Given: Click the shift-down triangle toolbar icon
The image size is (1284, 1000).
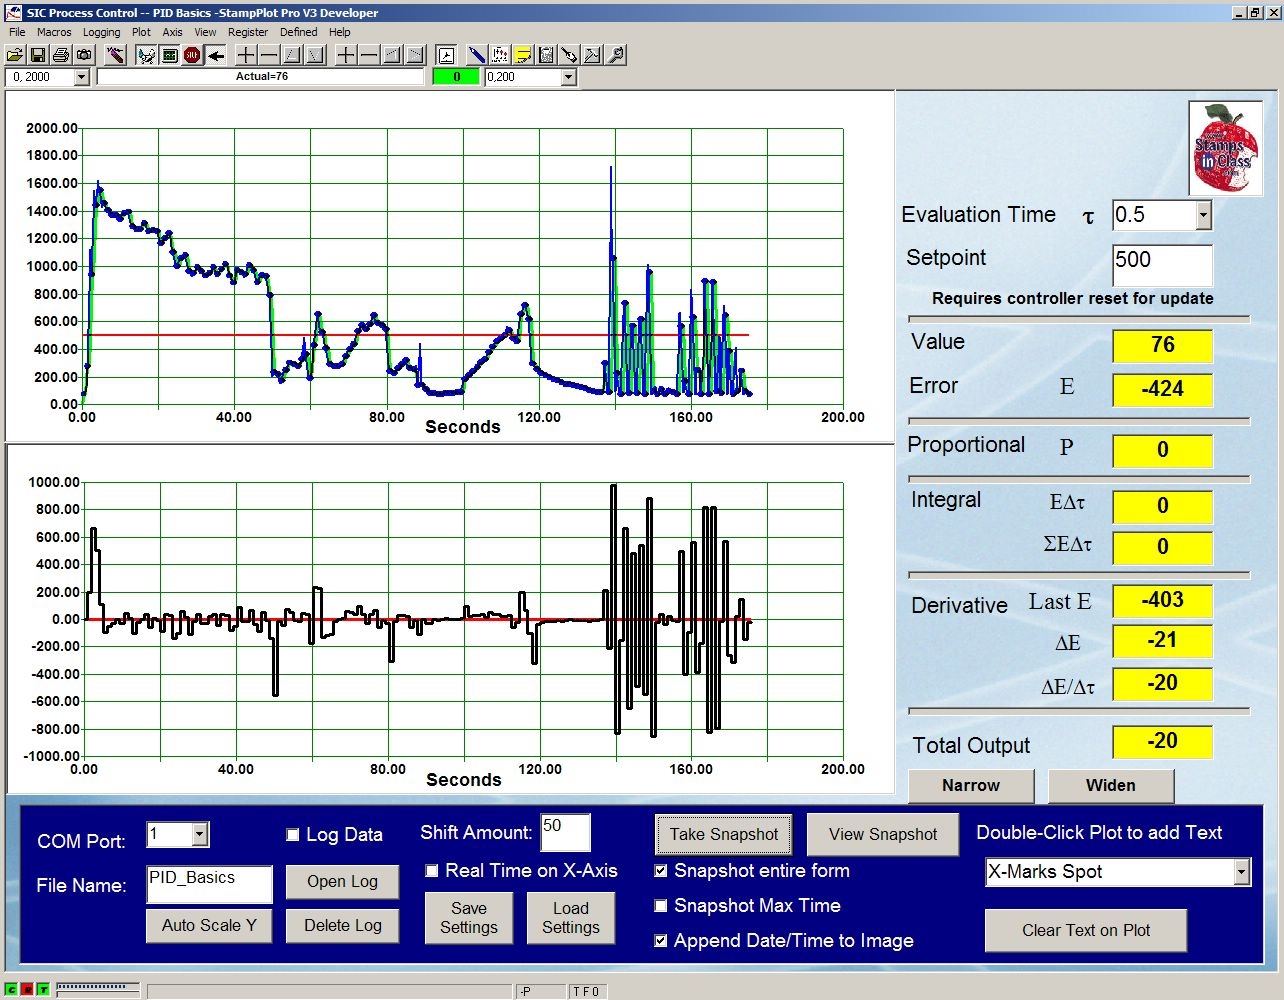Looking at the screenshot, I should 315,55.
